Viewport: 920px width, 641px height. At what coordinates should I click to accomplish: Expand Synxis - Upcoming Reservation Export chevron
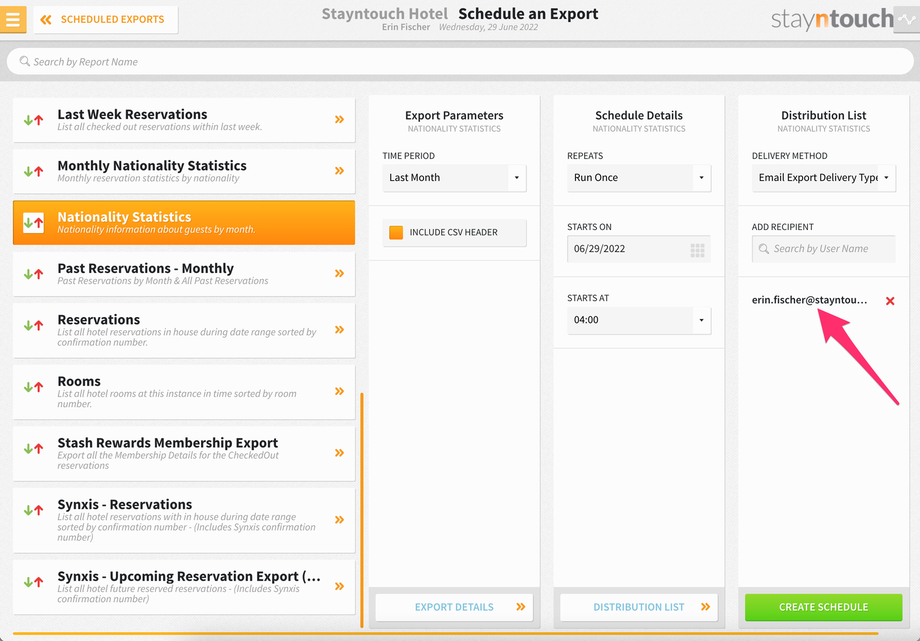point(339,586)
